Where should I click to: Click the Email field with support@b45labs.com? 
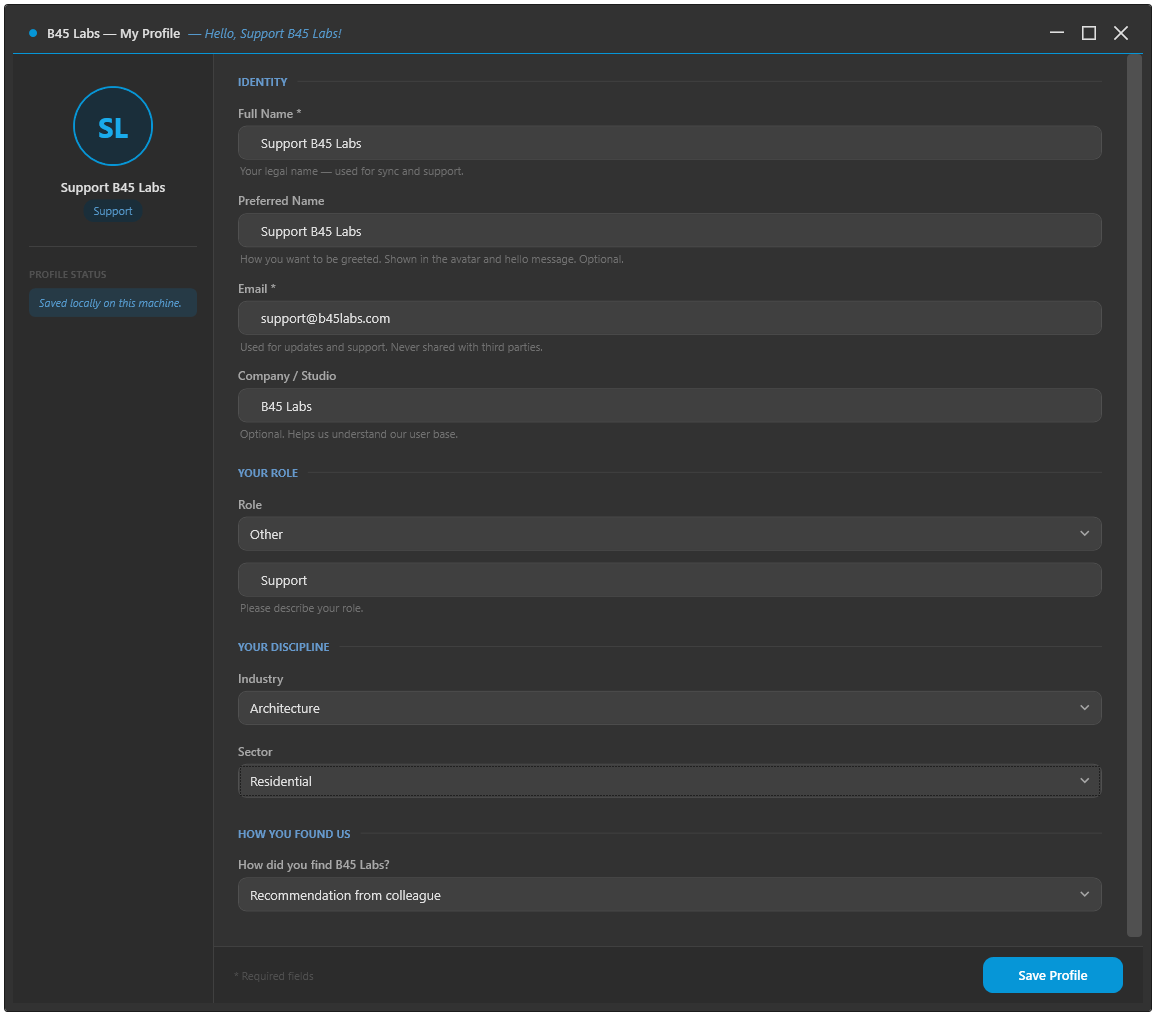[x=669, y=318]
